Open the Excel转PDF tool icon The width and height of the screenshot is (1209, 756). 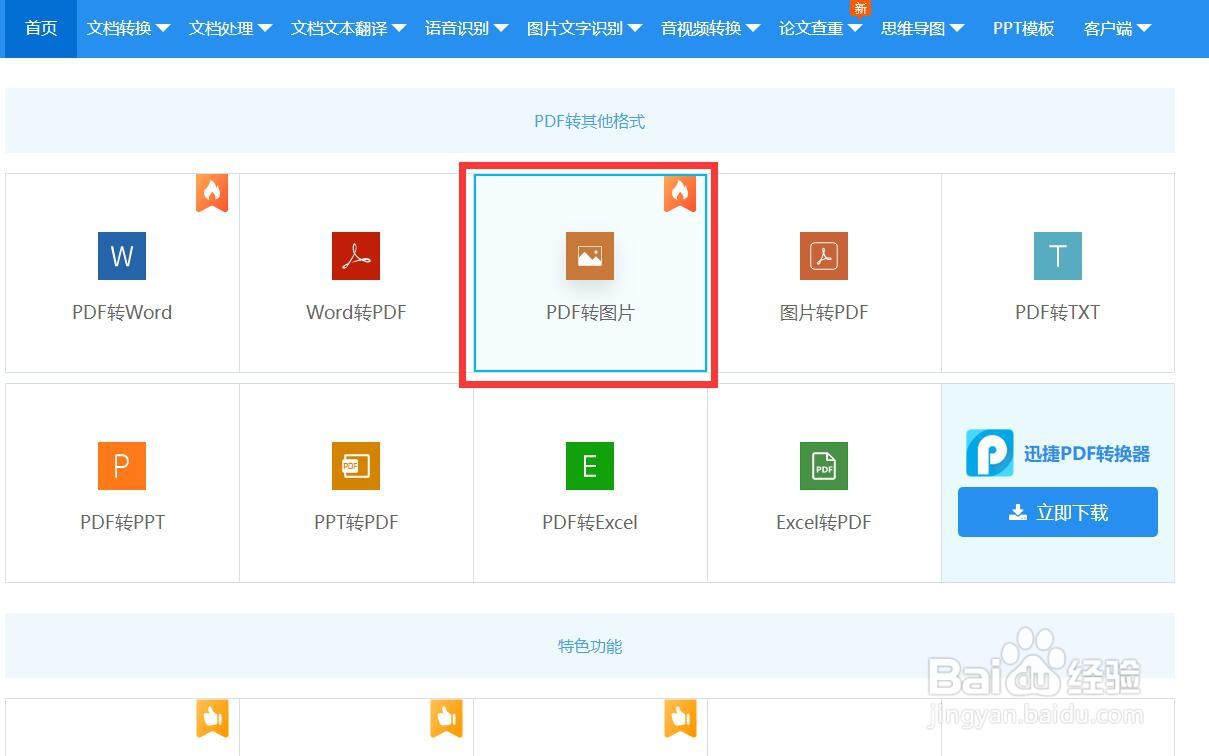(x=823, y=466)
